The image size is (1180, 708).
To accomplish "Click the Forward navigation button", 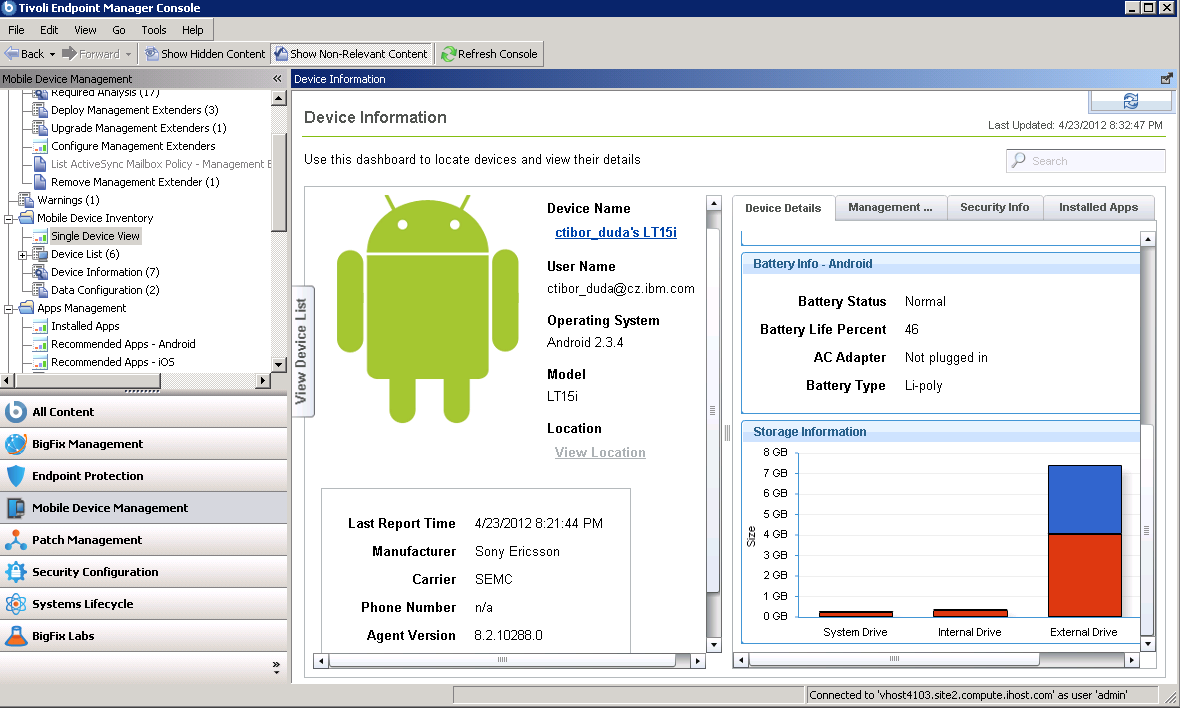I will [x=91, y=53].
